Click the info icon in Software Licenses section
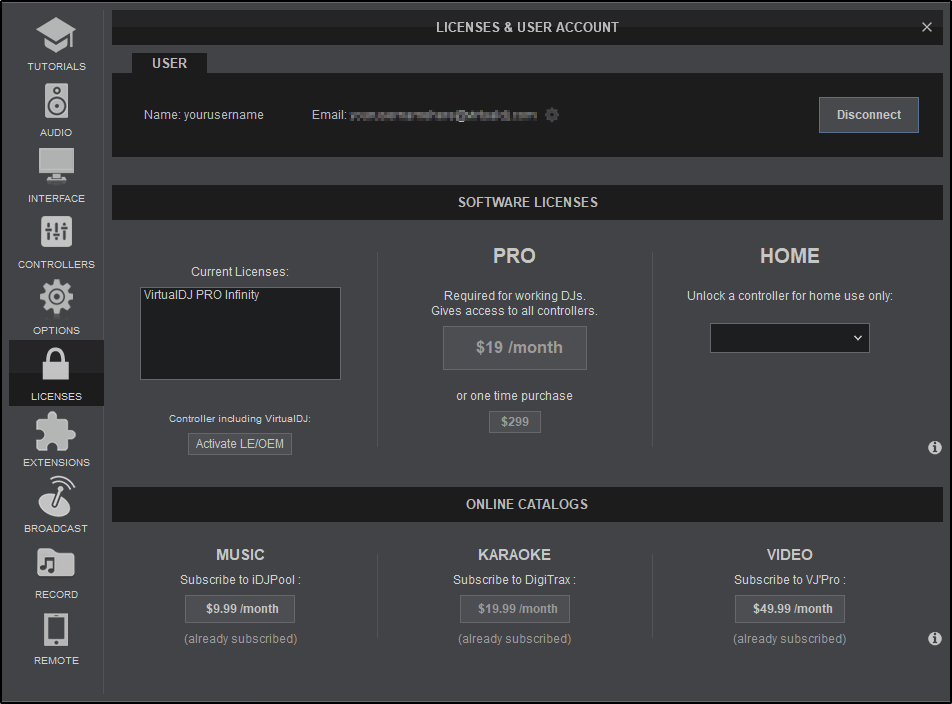 [934, 447]
